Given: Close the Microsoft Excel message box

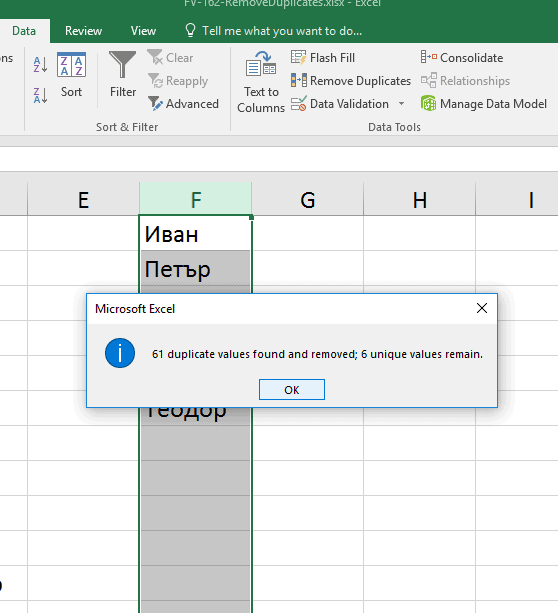Looking at the screenshot, I should tap(482, 308).
